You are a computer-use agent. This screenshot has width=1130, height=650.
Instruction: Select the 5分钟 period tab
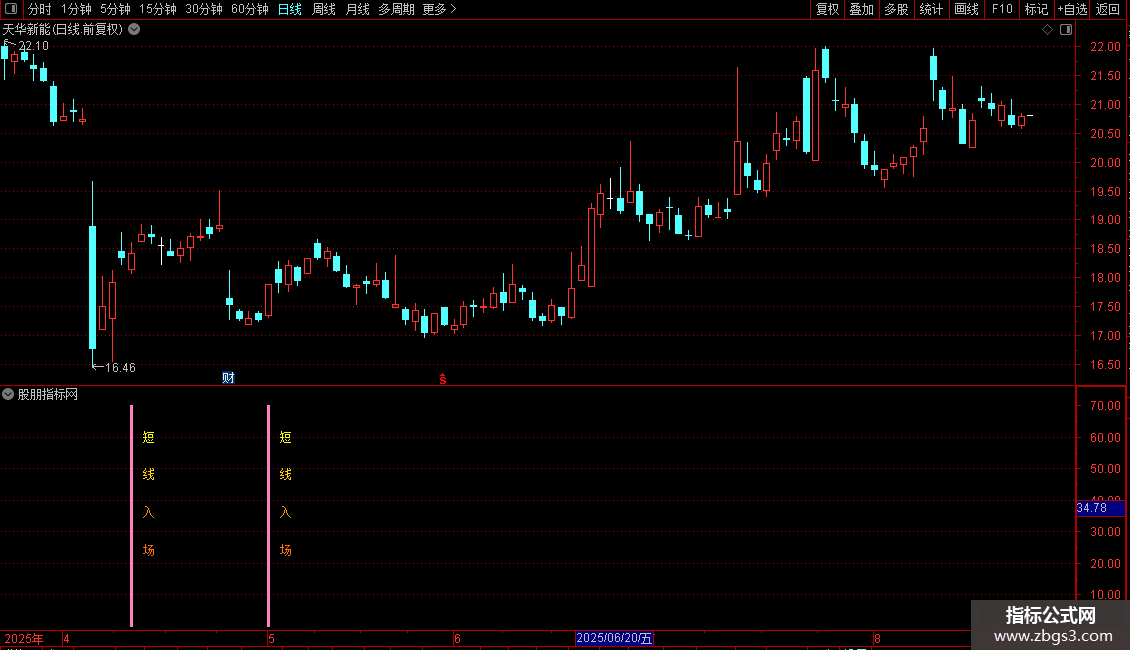point(115,9)
